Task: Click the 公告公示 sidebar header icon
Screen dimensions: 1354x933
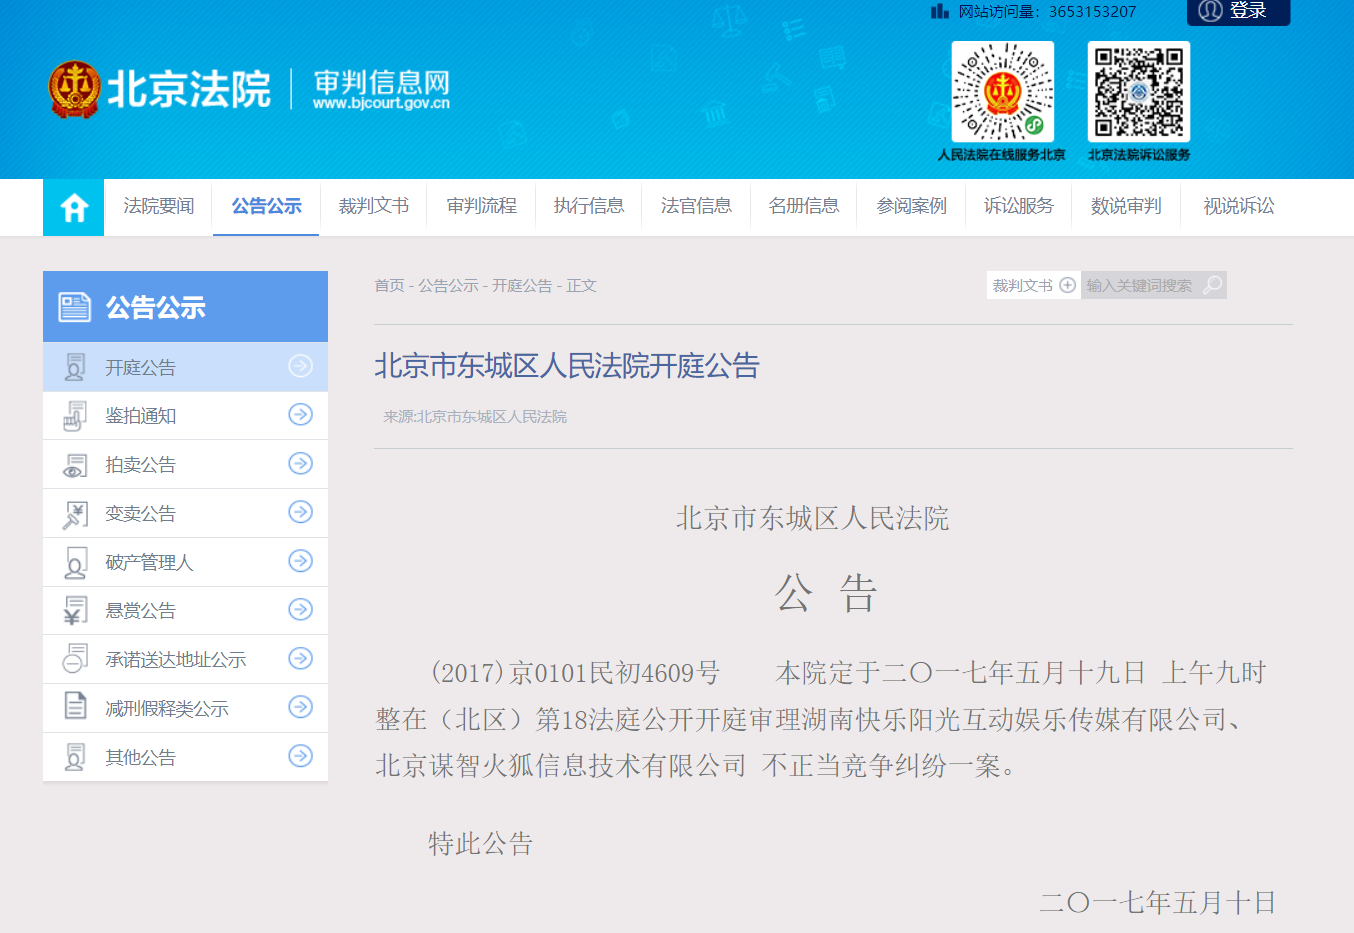Action: click(75, 307)
